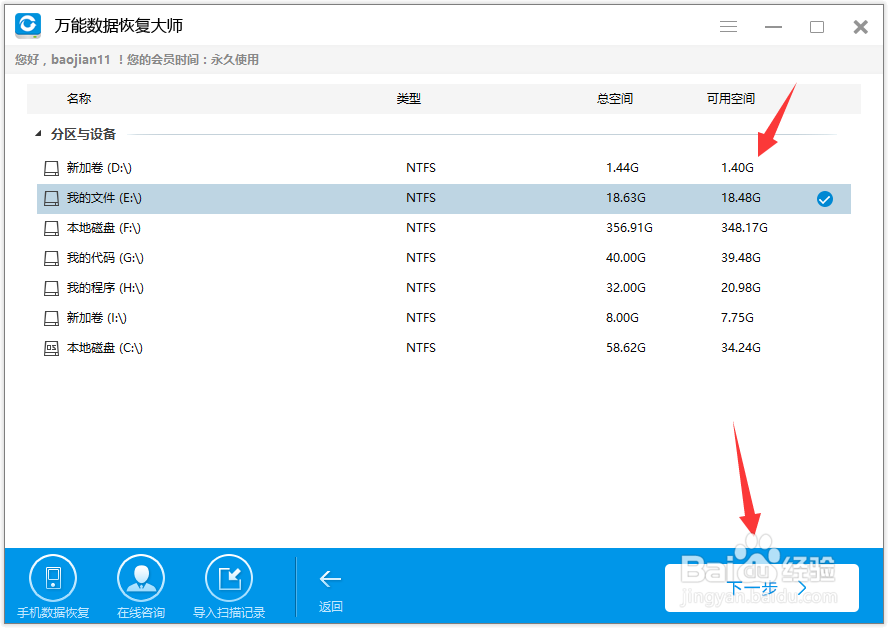Viewport: 888px width, 628px height.
Task: Open the hamburger menu in the title bar
Action: 728,26
